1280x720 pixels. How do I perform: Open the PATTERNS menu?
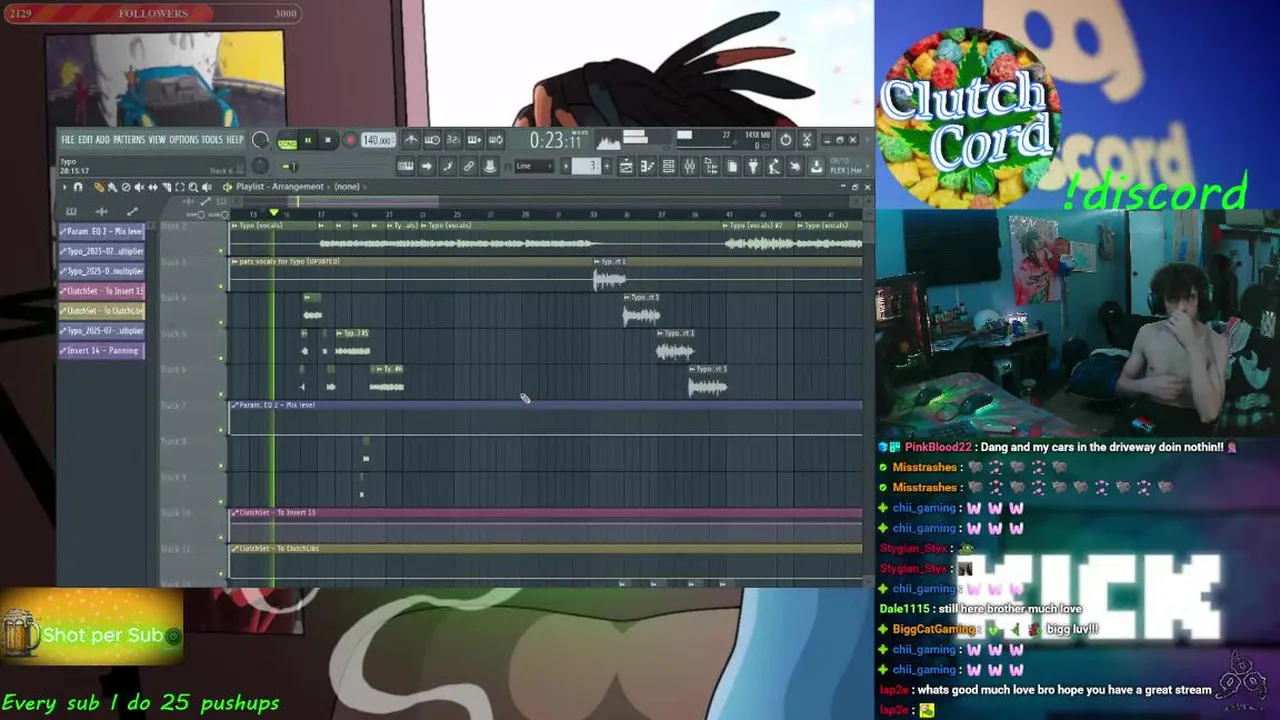(x=129, y=140)
